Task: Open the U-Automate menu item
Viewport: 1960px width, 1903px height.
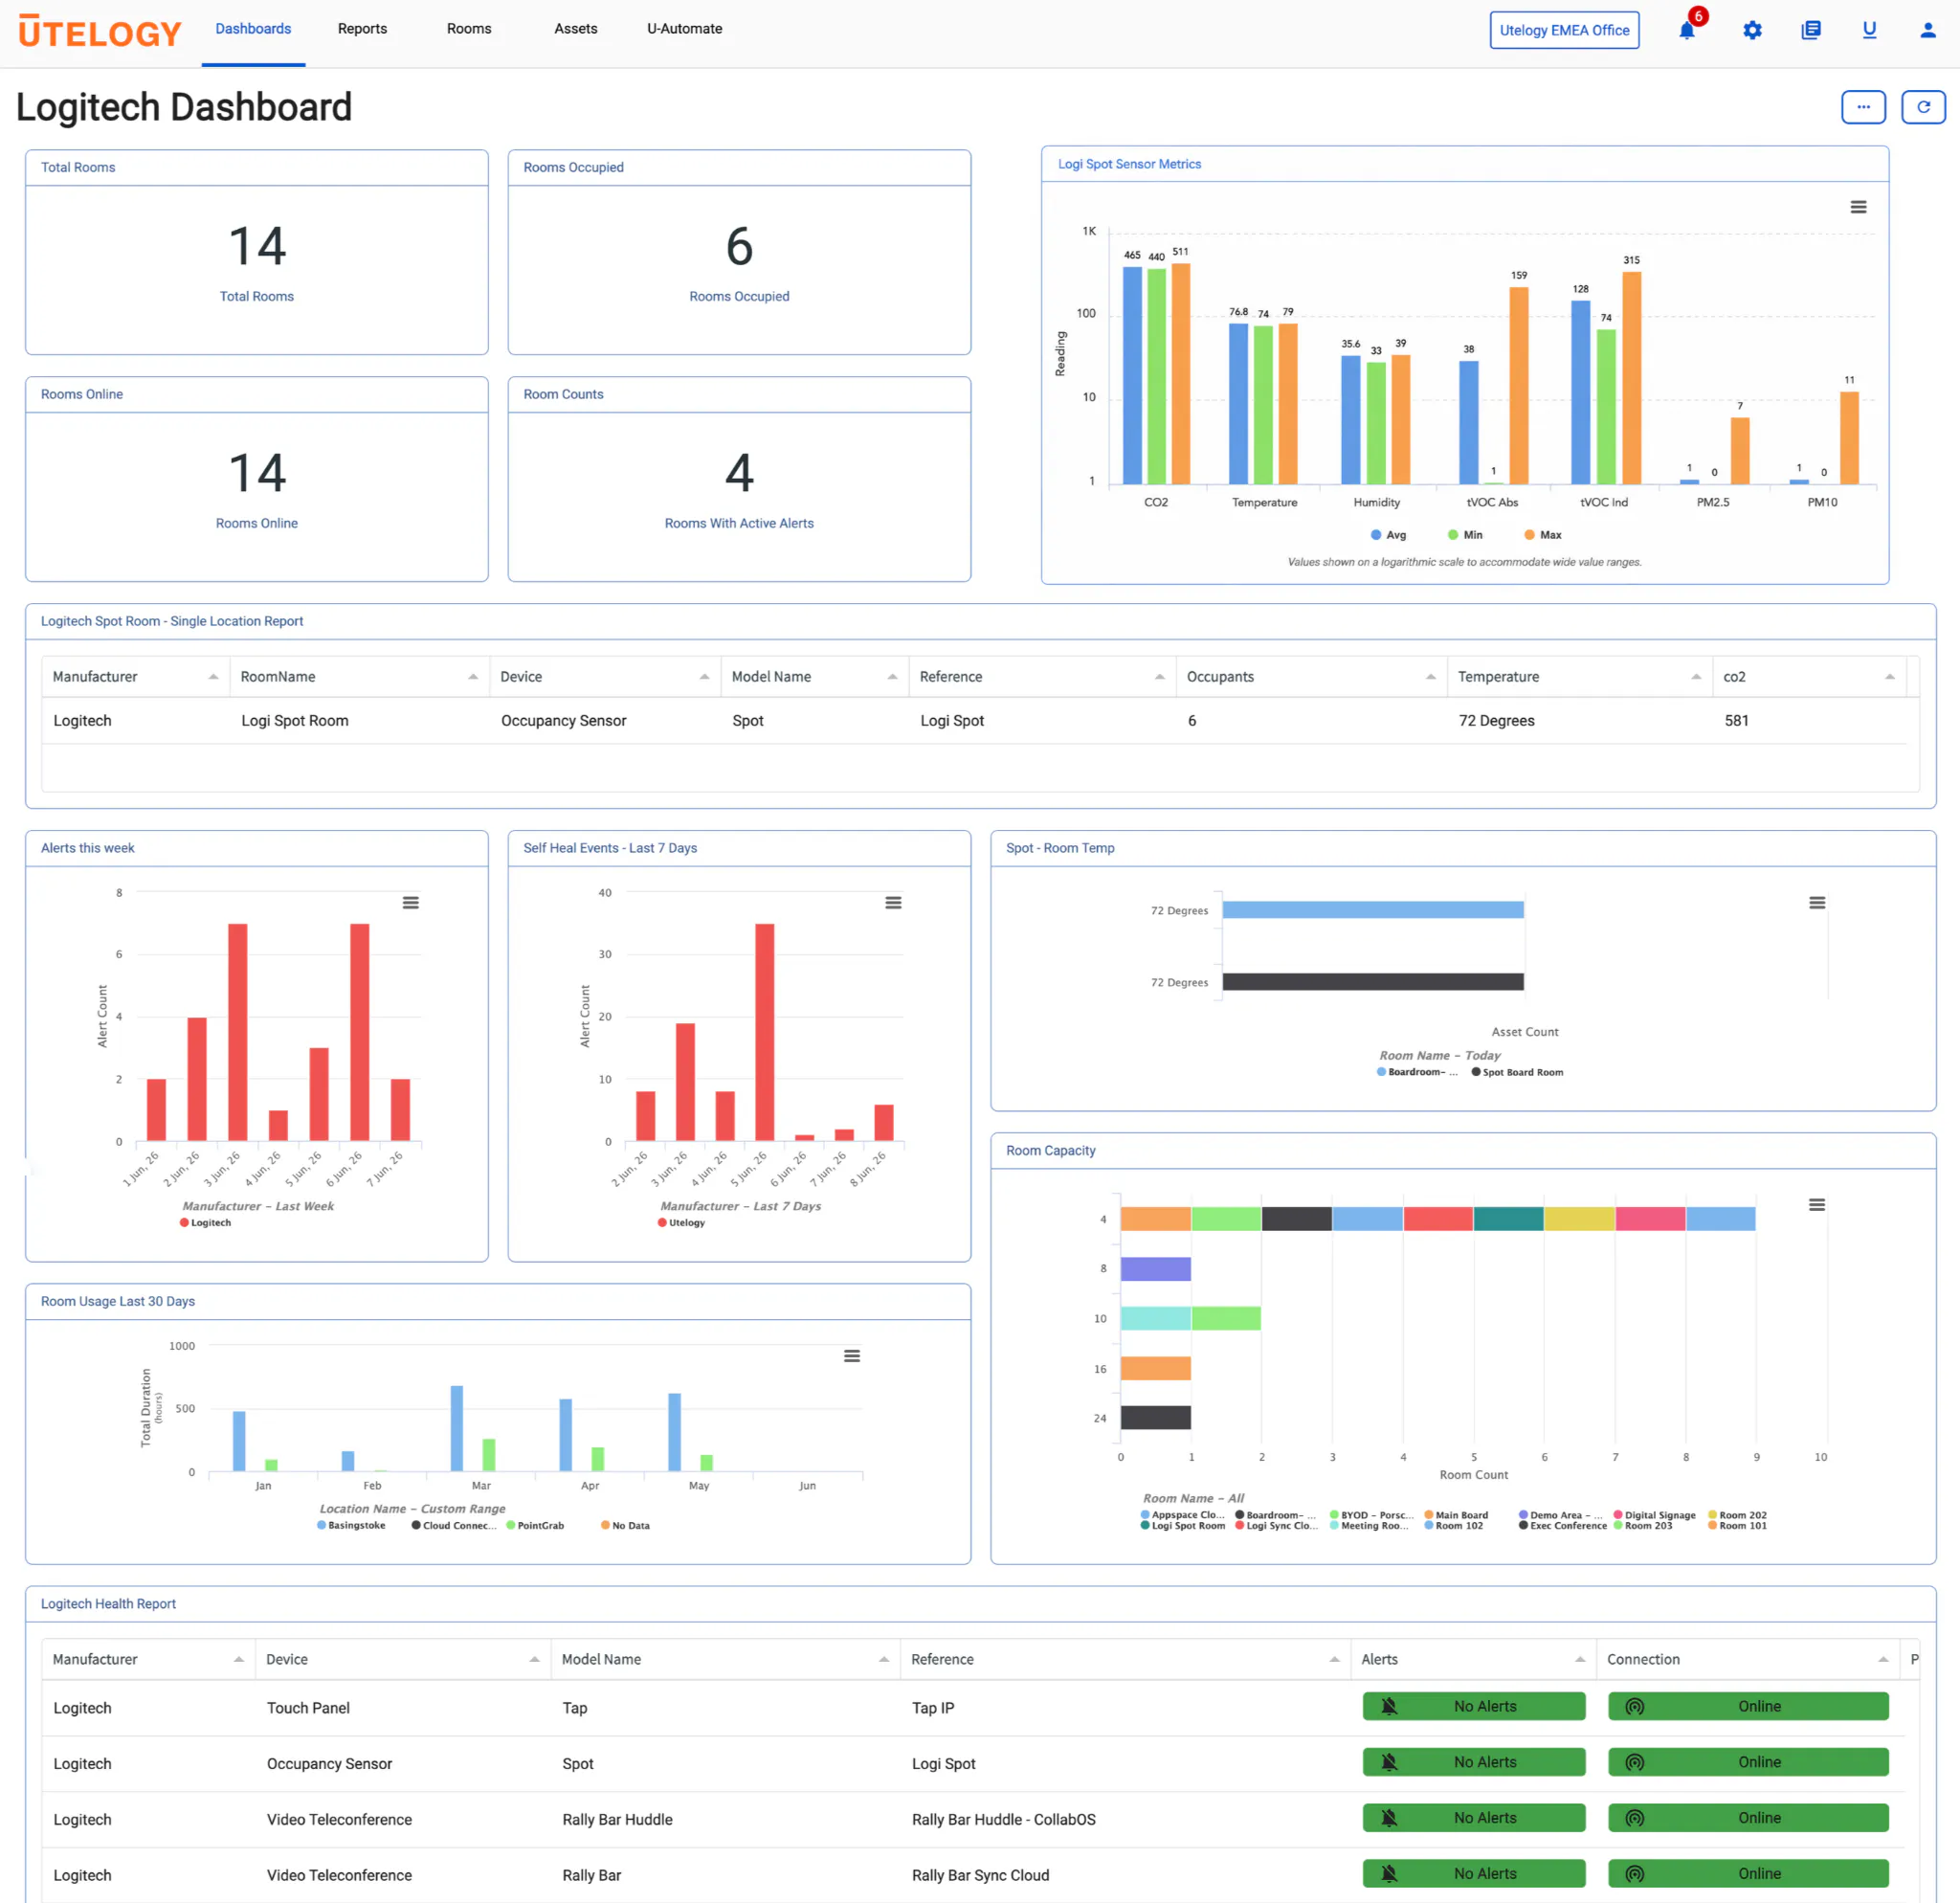Action: pos(684,29)
